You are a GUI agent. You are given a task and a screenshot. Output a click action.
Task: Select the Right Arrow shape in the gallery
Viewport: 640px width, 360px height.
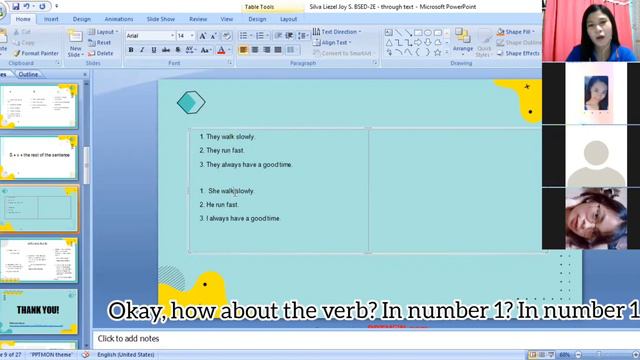pyautogui.click(x=418, y=42)
